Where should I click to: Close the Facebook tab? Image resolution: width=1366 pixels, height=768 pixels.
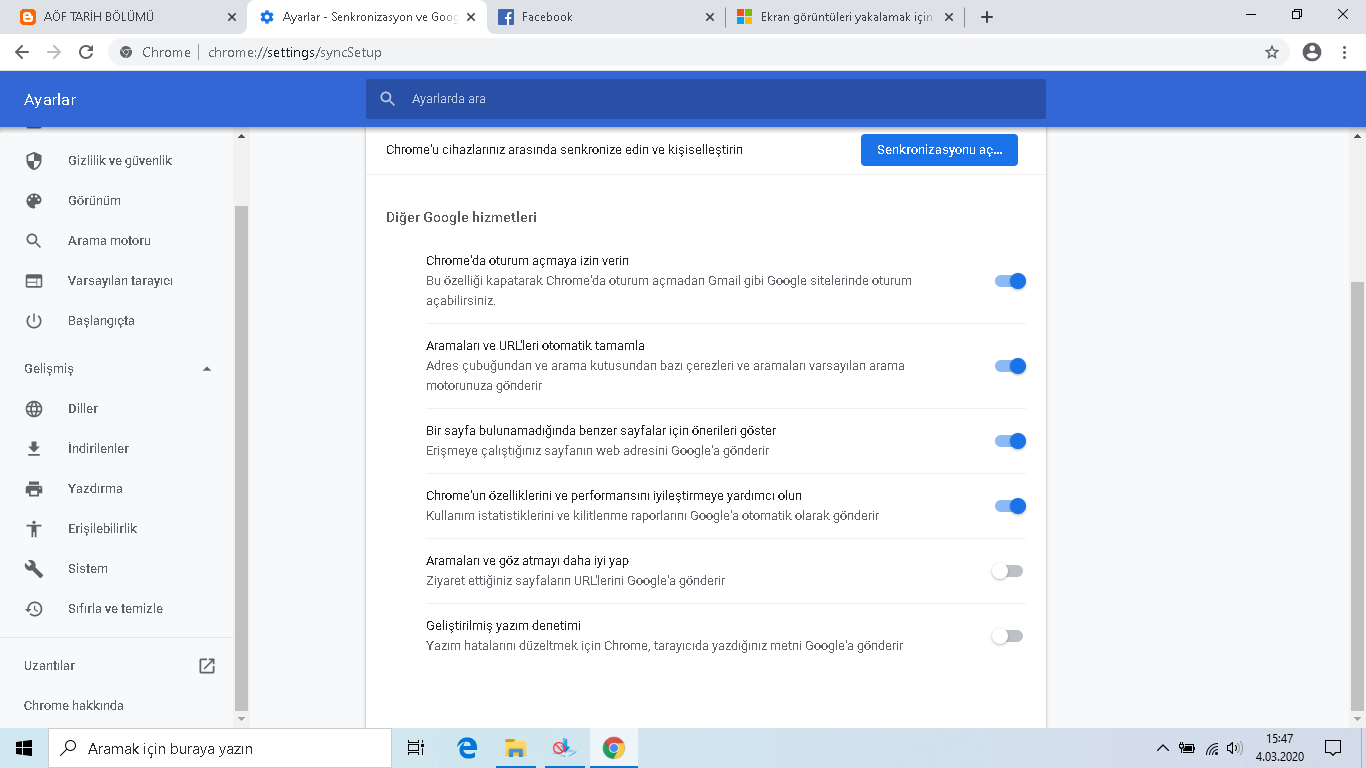click(x=709, y=17)
